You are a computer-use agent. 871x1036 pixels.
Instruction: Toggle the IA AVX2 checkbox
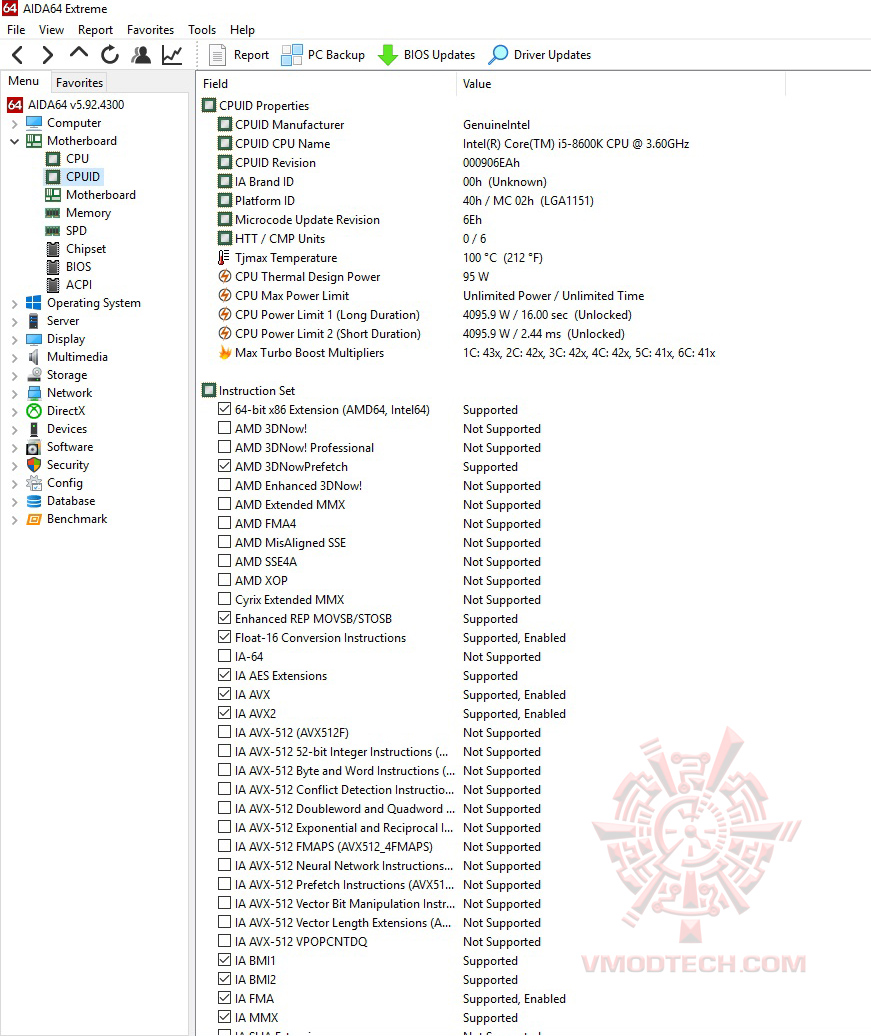point(225,714)
